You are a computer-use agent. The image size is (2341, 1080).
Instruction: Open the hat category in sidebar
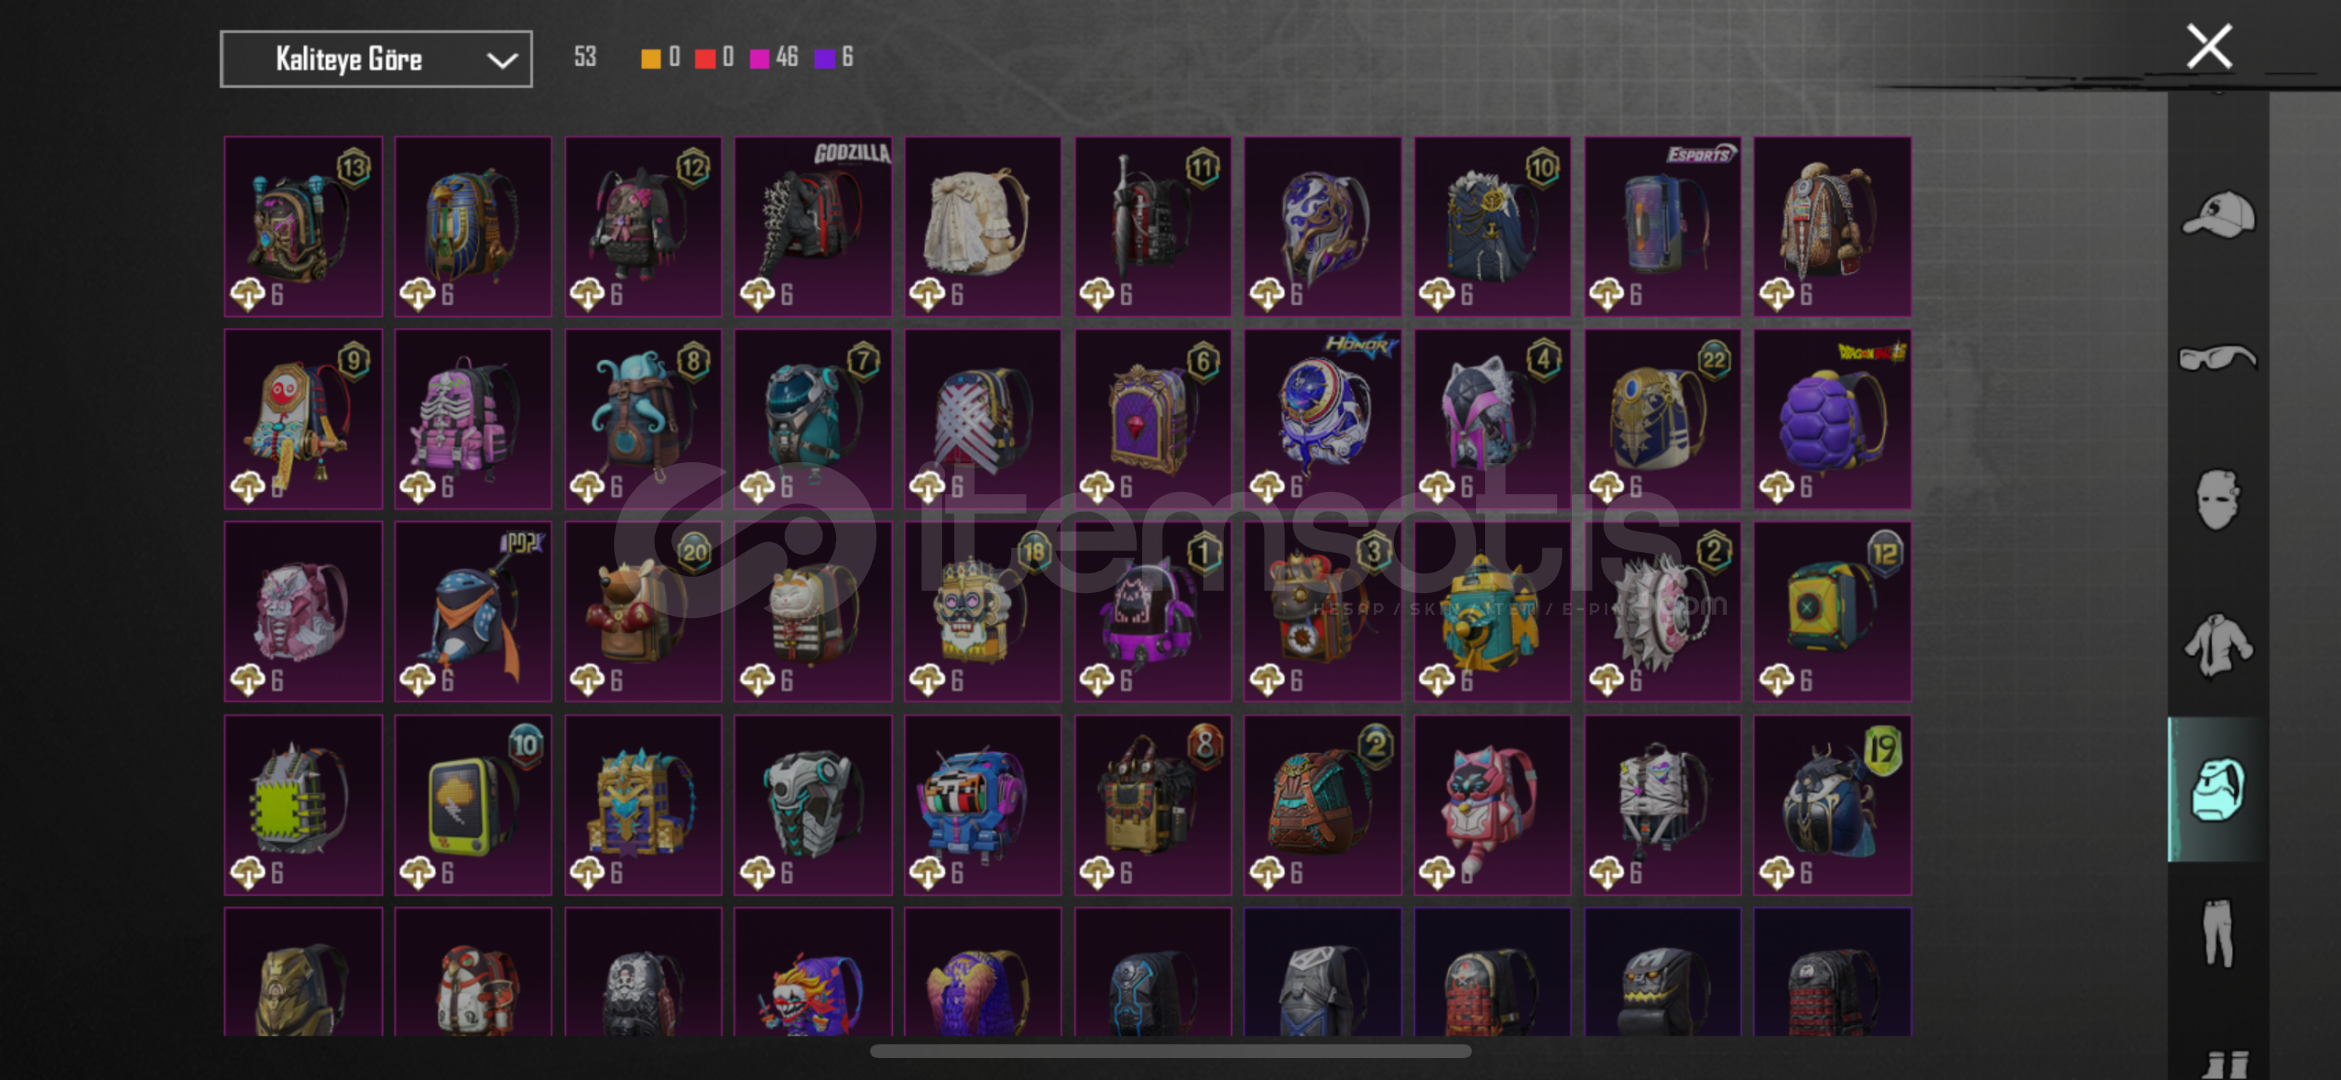[2218, 215]
